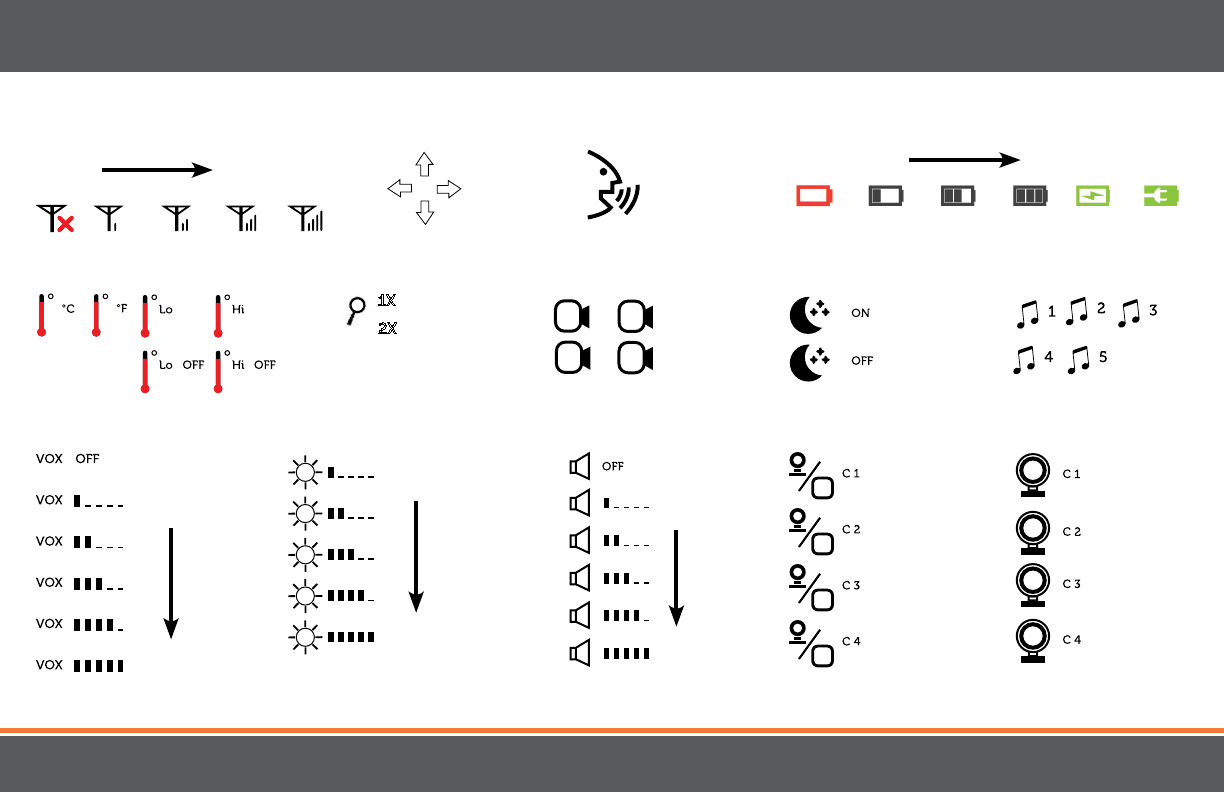Select the Lo OFF temperature alert icon
The width and height of the screenshot is (1224, 792).
tap(172, 369)
